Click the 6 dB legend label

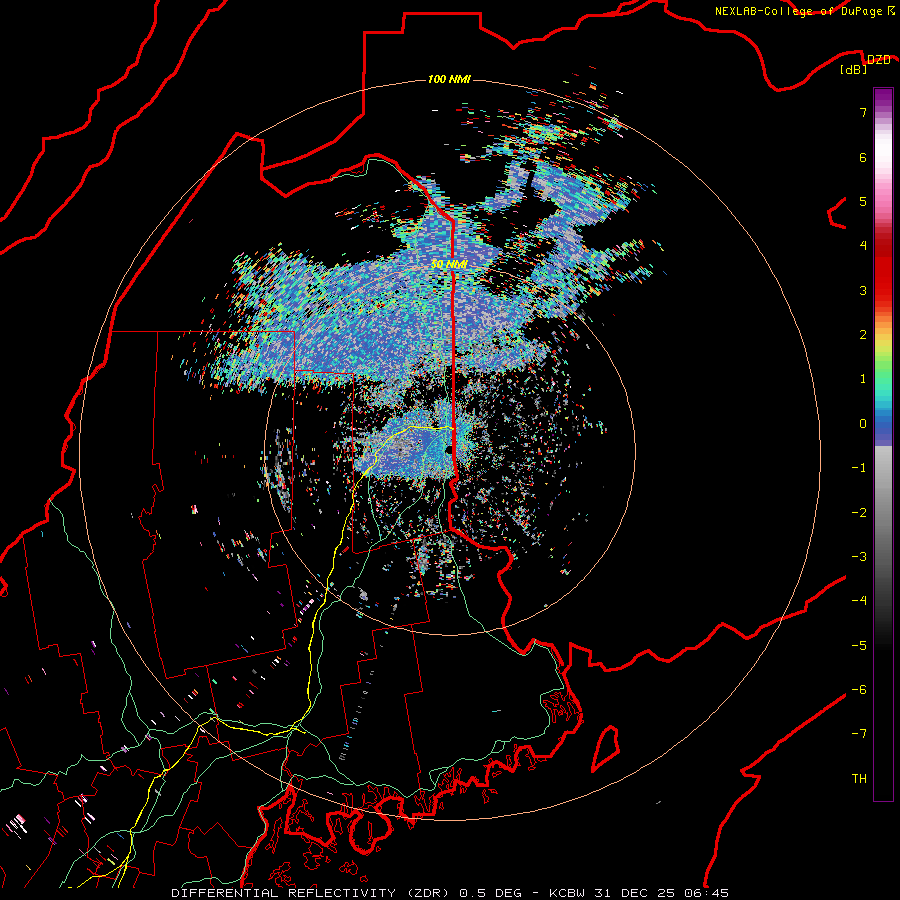pos(863,157)
